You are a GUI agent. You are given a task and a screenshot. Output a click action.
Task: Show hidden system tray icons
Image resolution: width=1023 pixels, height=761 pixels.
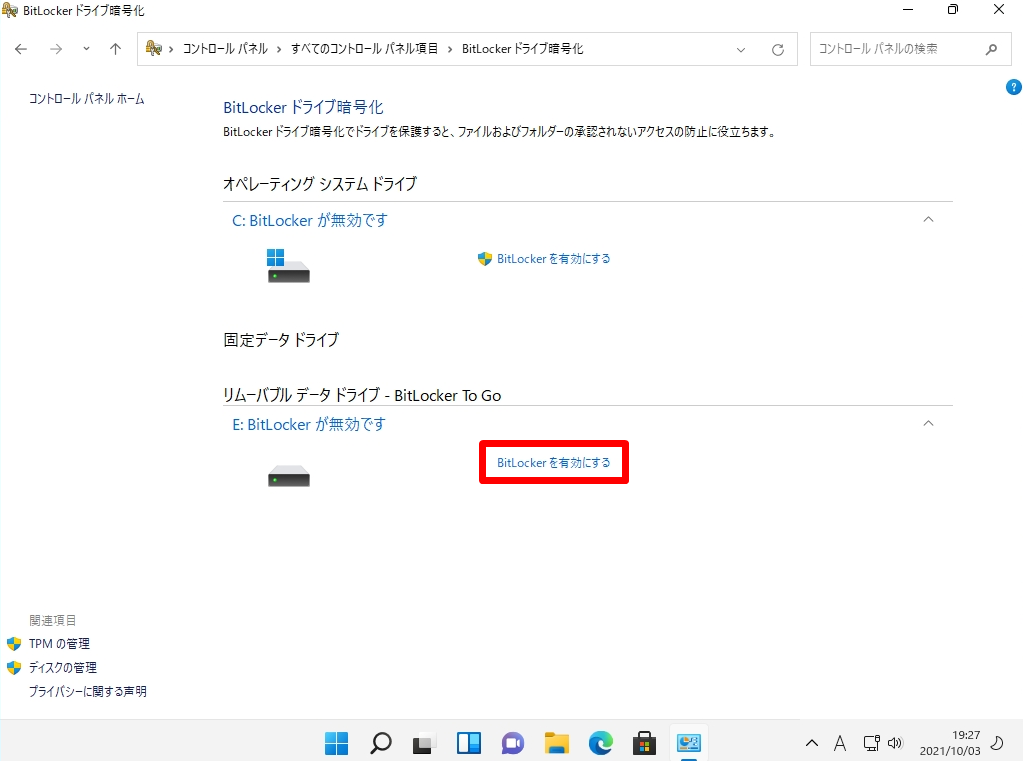point(812,743)
